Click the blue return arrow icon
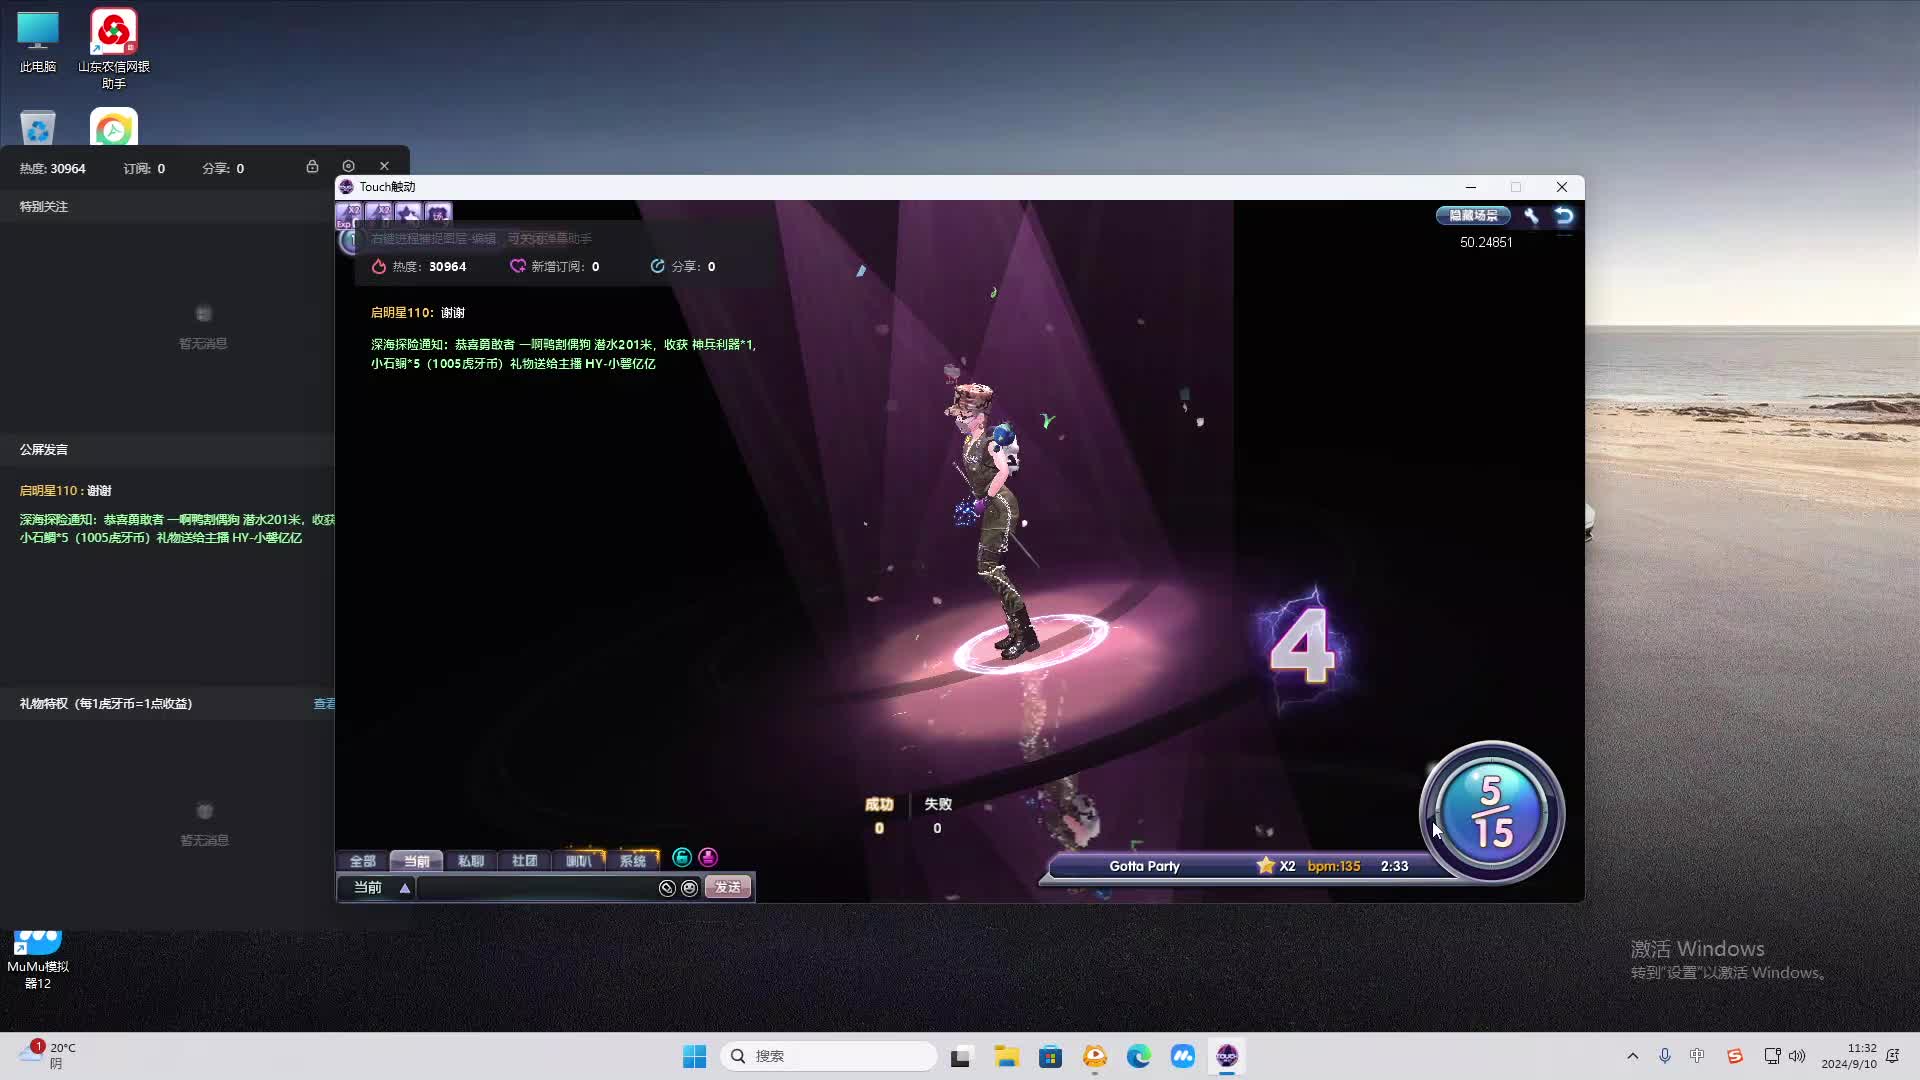Screen dimensions: 1920x1080 pyautogui.click(x=1564, y=215)
